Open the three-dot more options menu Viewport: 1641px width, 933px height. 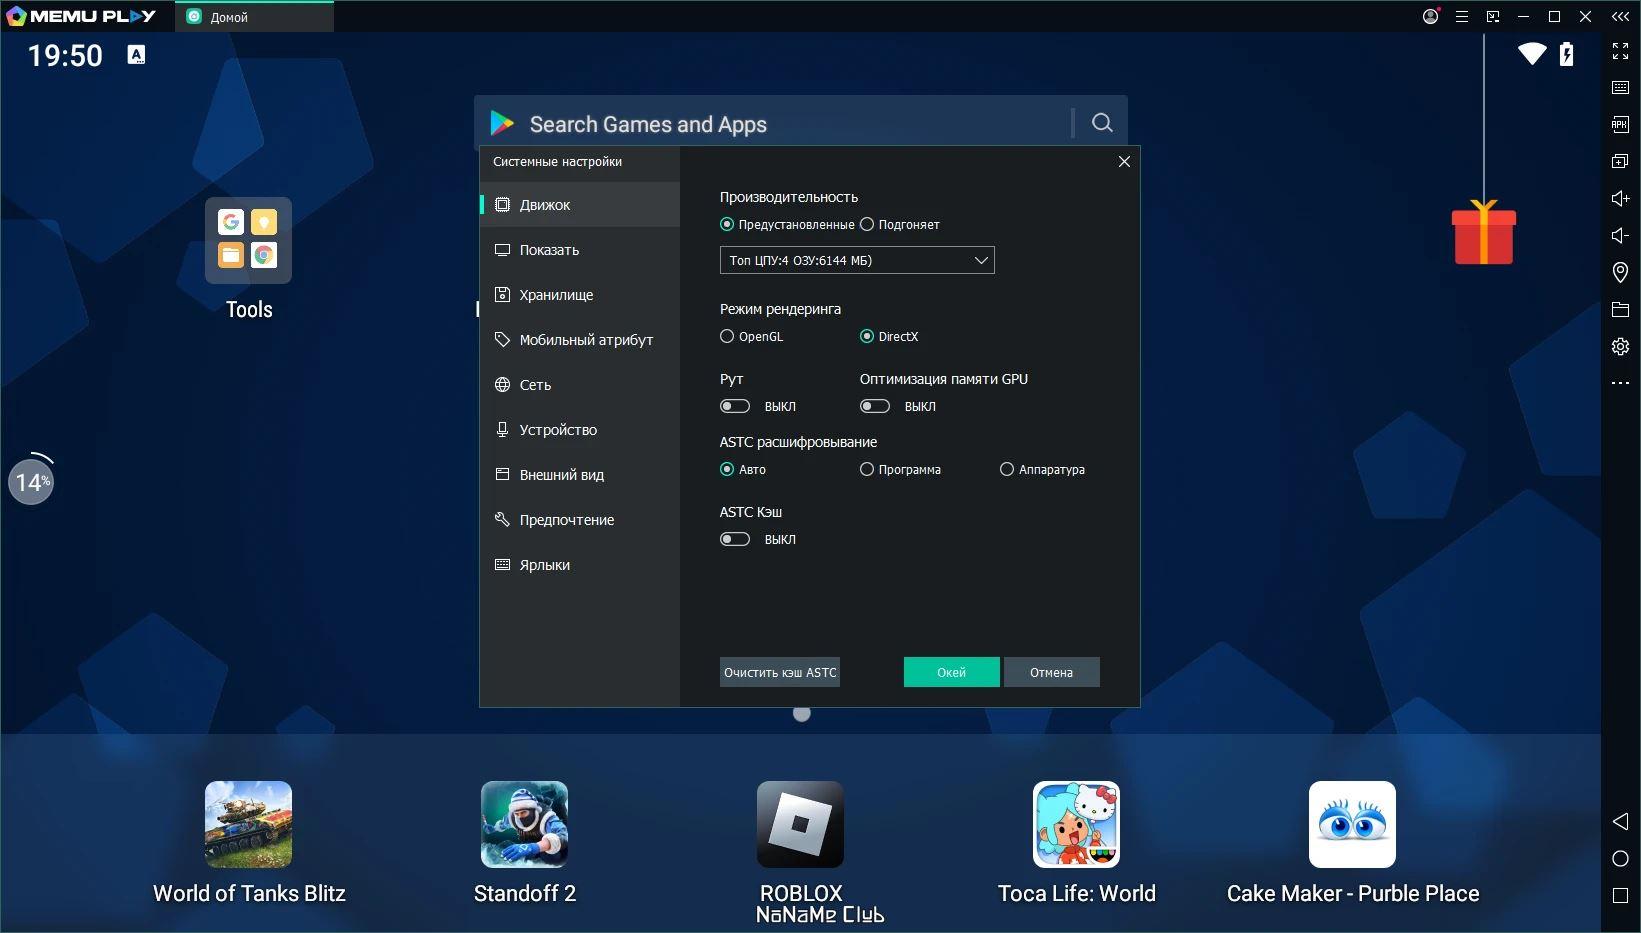coord(1620,383)
